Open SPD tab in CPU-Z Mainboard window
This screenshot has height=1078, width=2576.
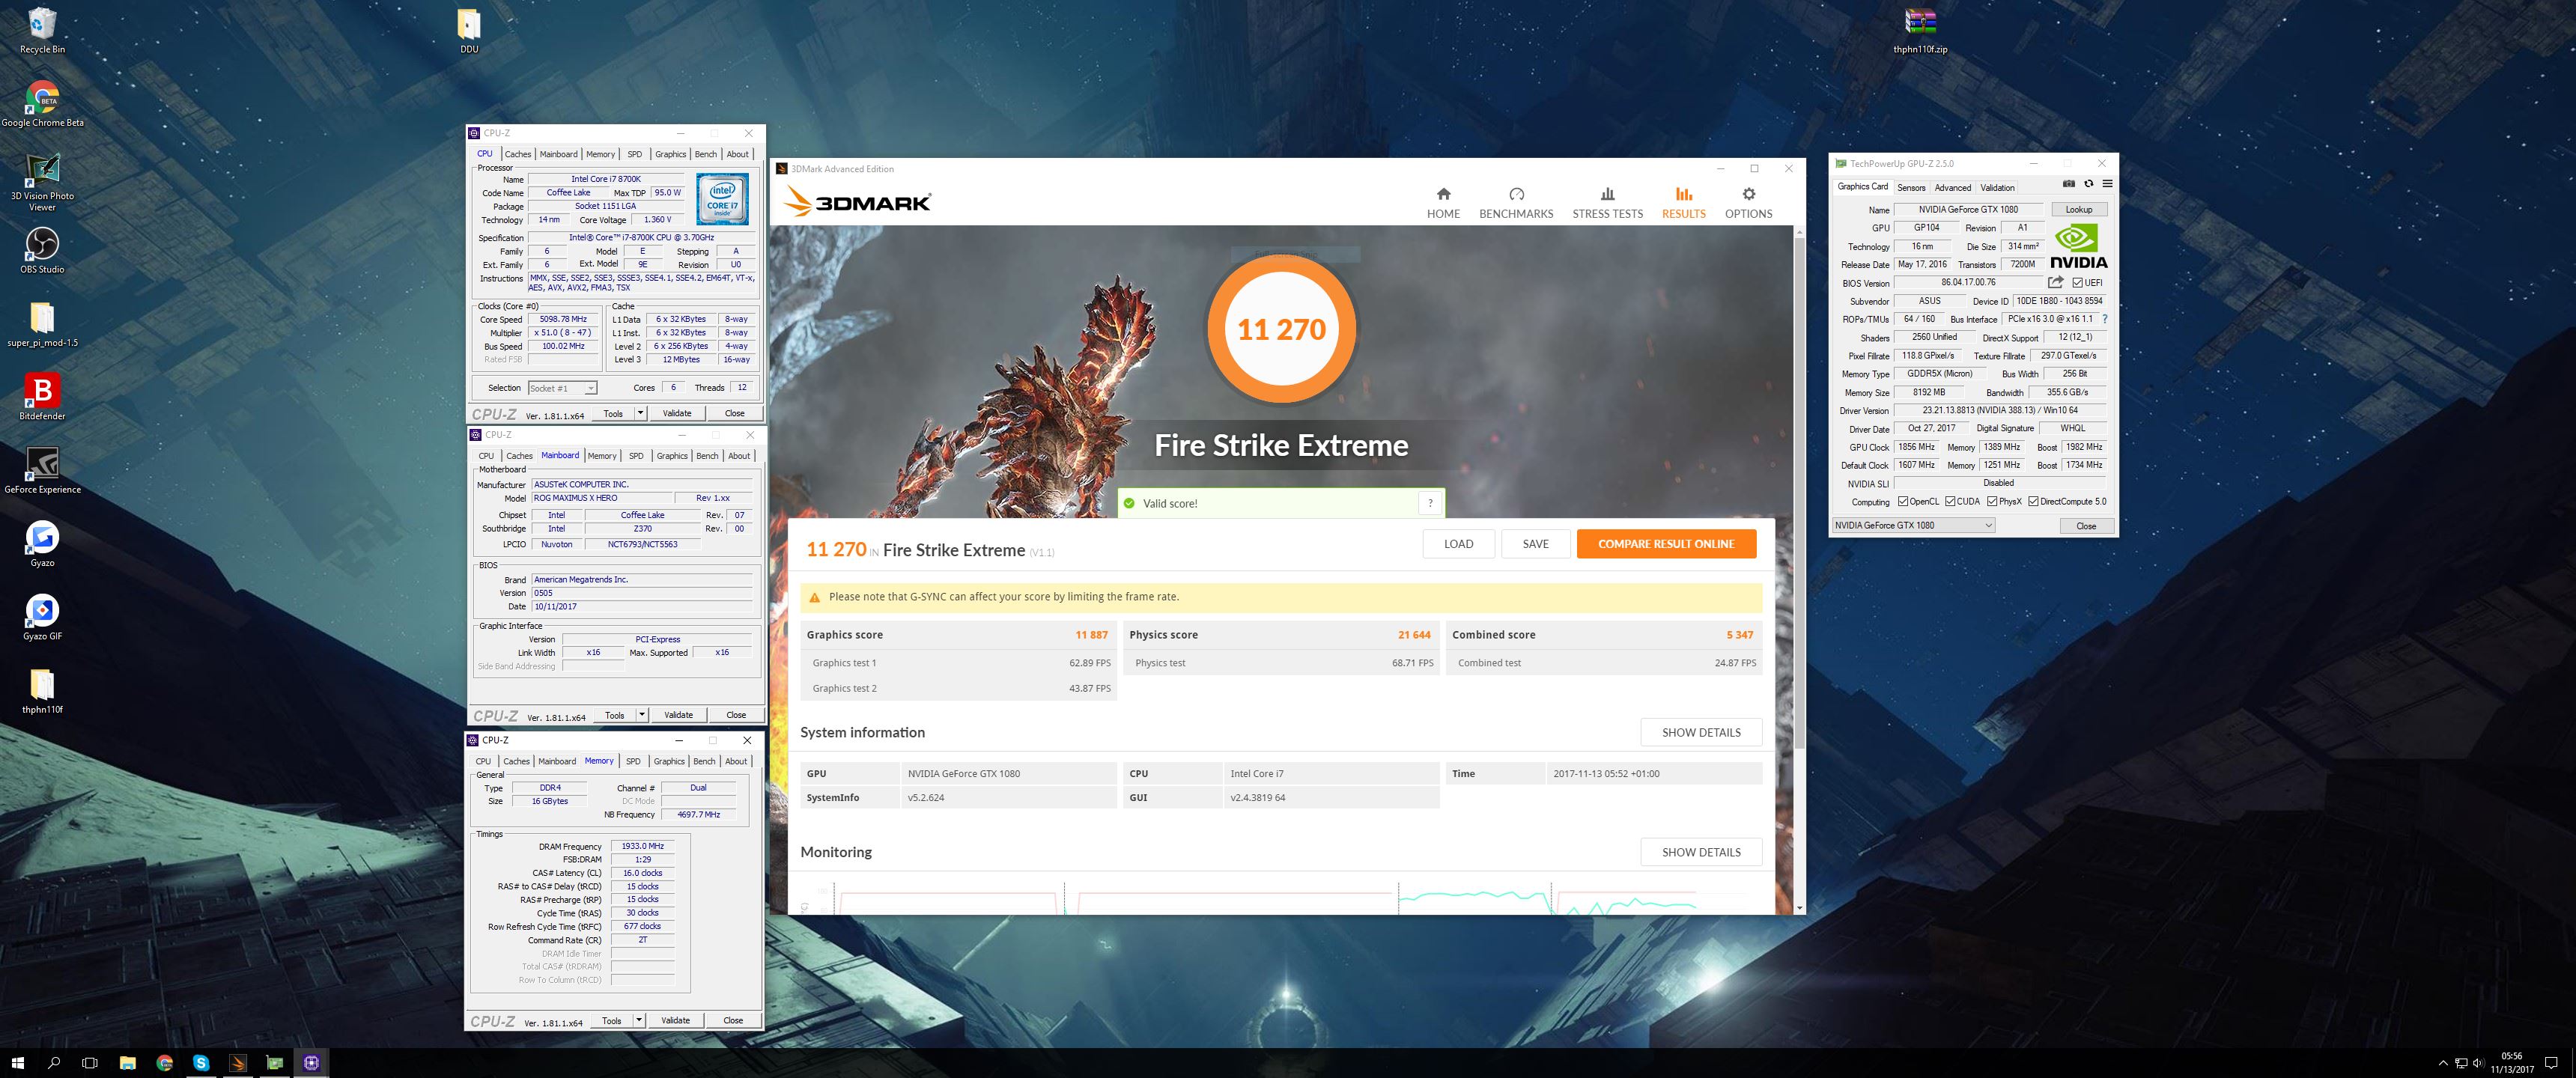click(x=636, y=456)
